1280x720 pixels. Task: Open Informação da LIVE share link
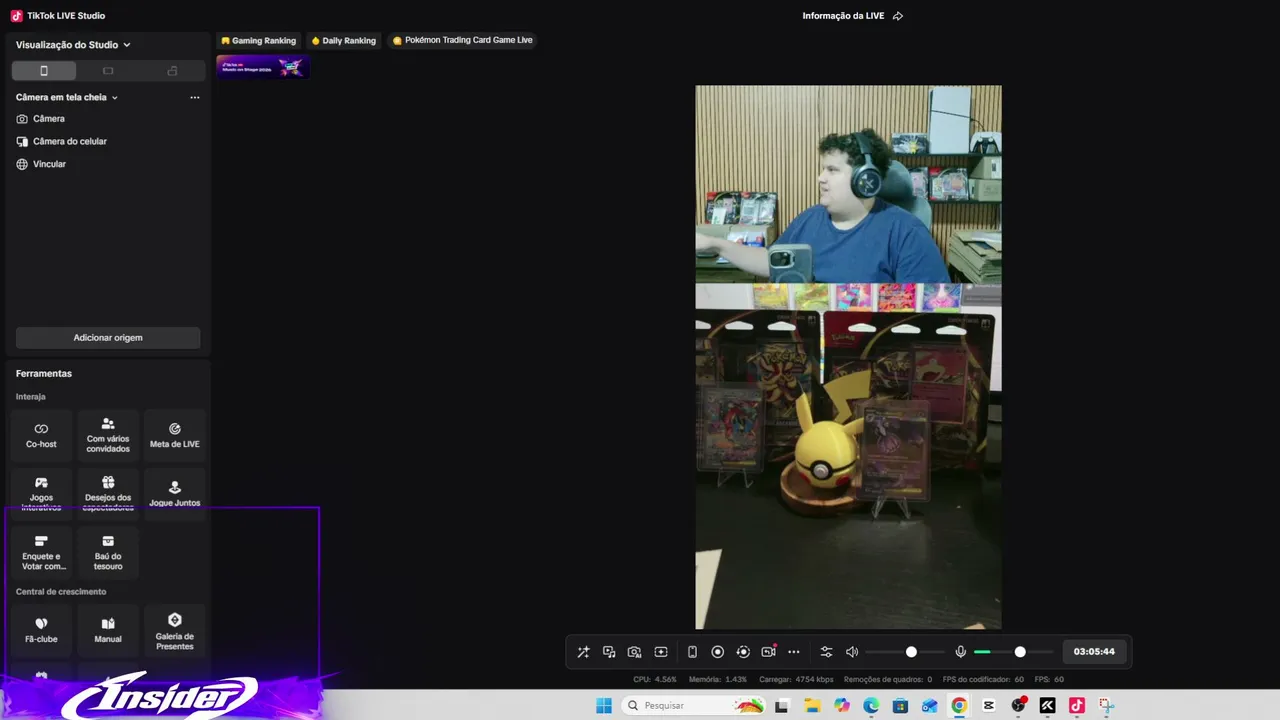tap(853, 16)
